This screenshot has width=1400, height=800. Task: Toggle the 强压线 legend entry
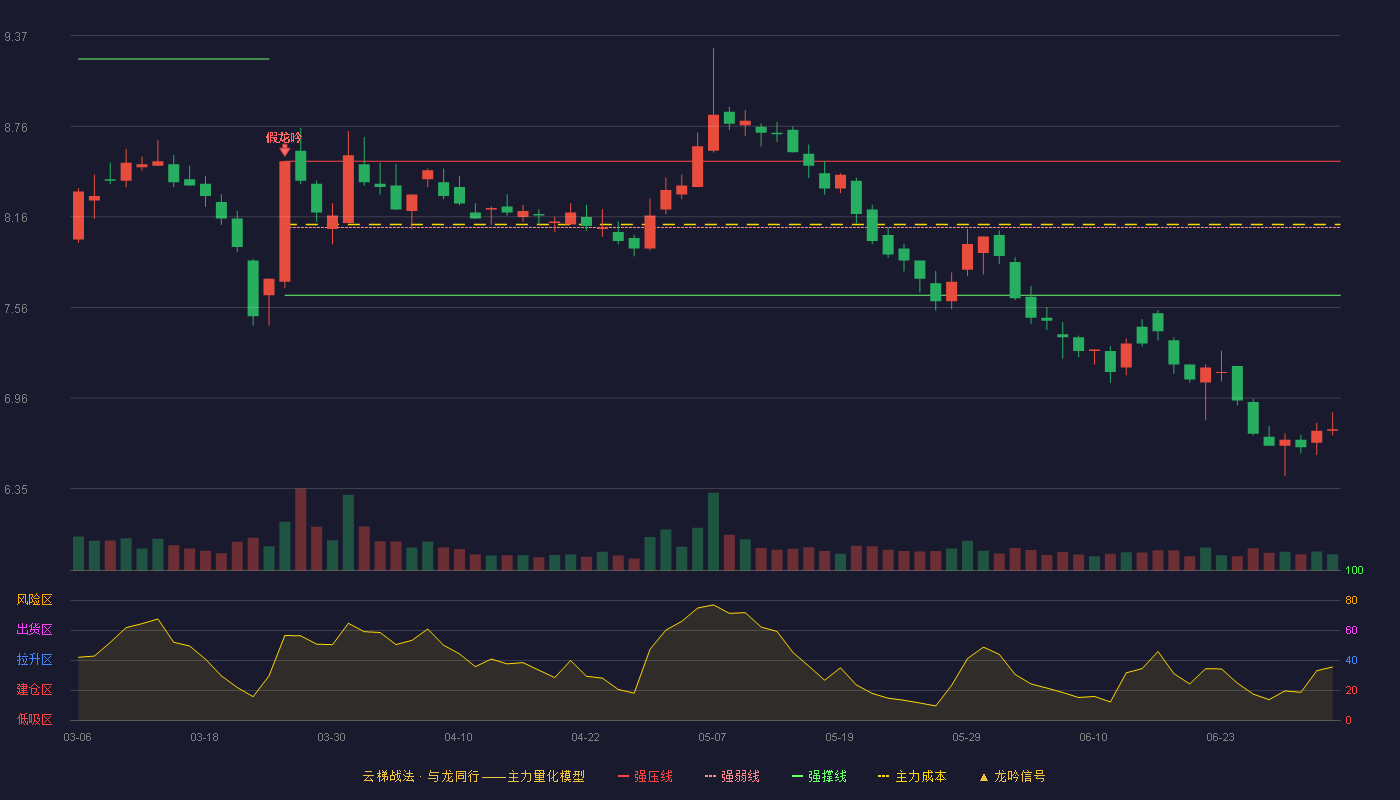645,776
